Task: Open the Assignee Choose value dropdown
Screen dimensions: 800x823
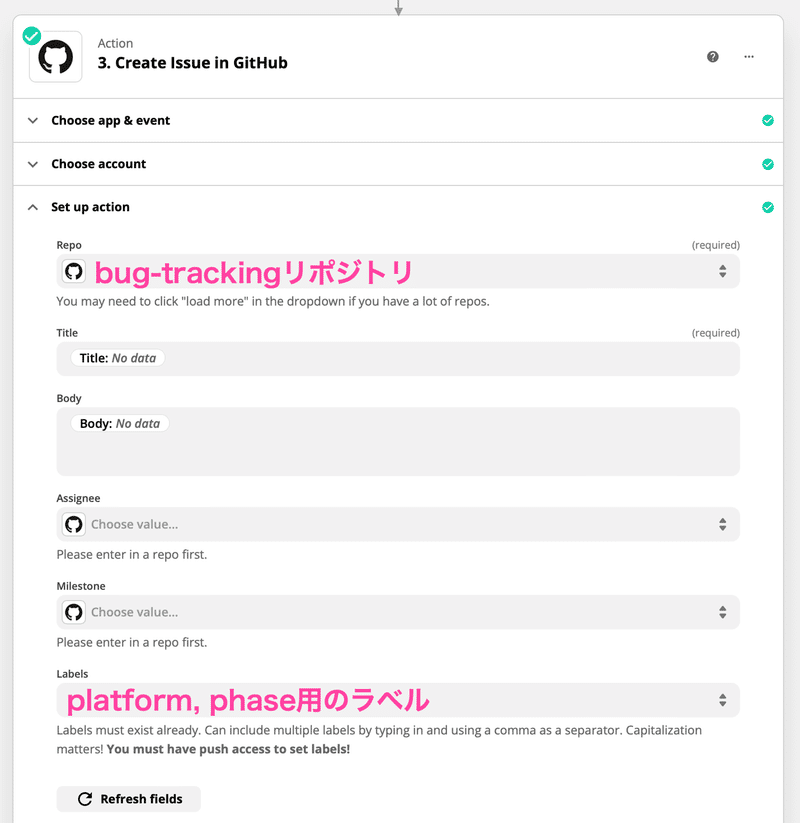Action: point(398,524)
